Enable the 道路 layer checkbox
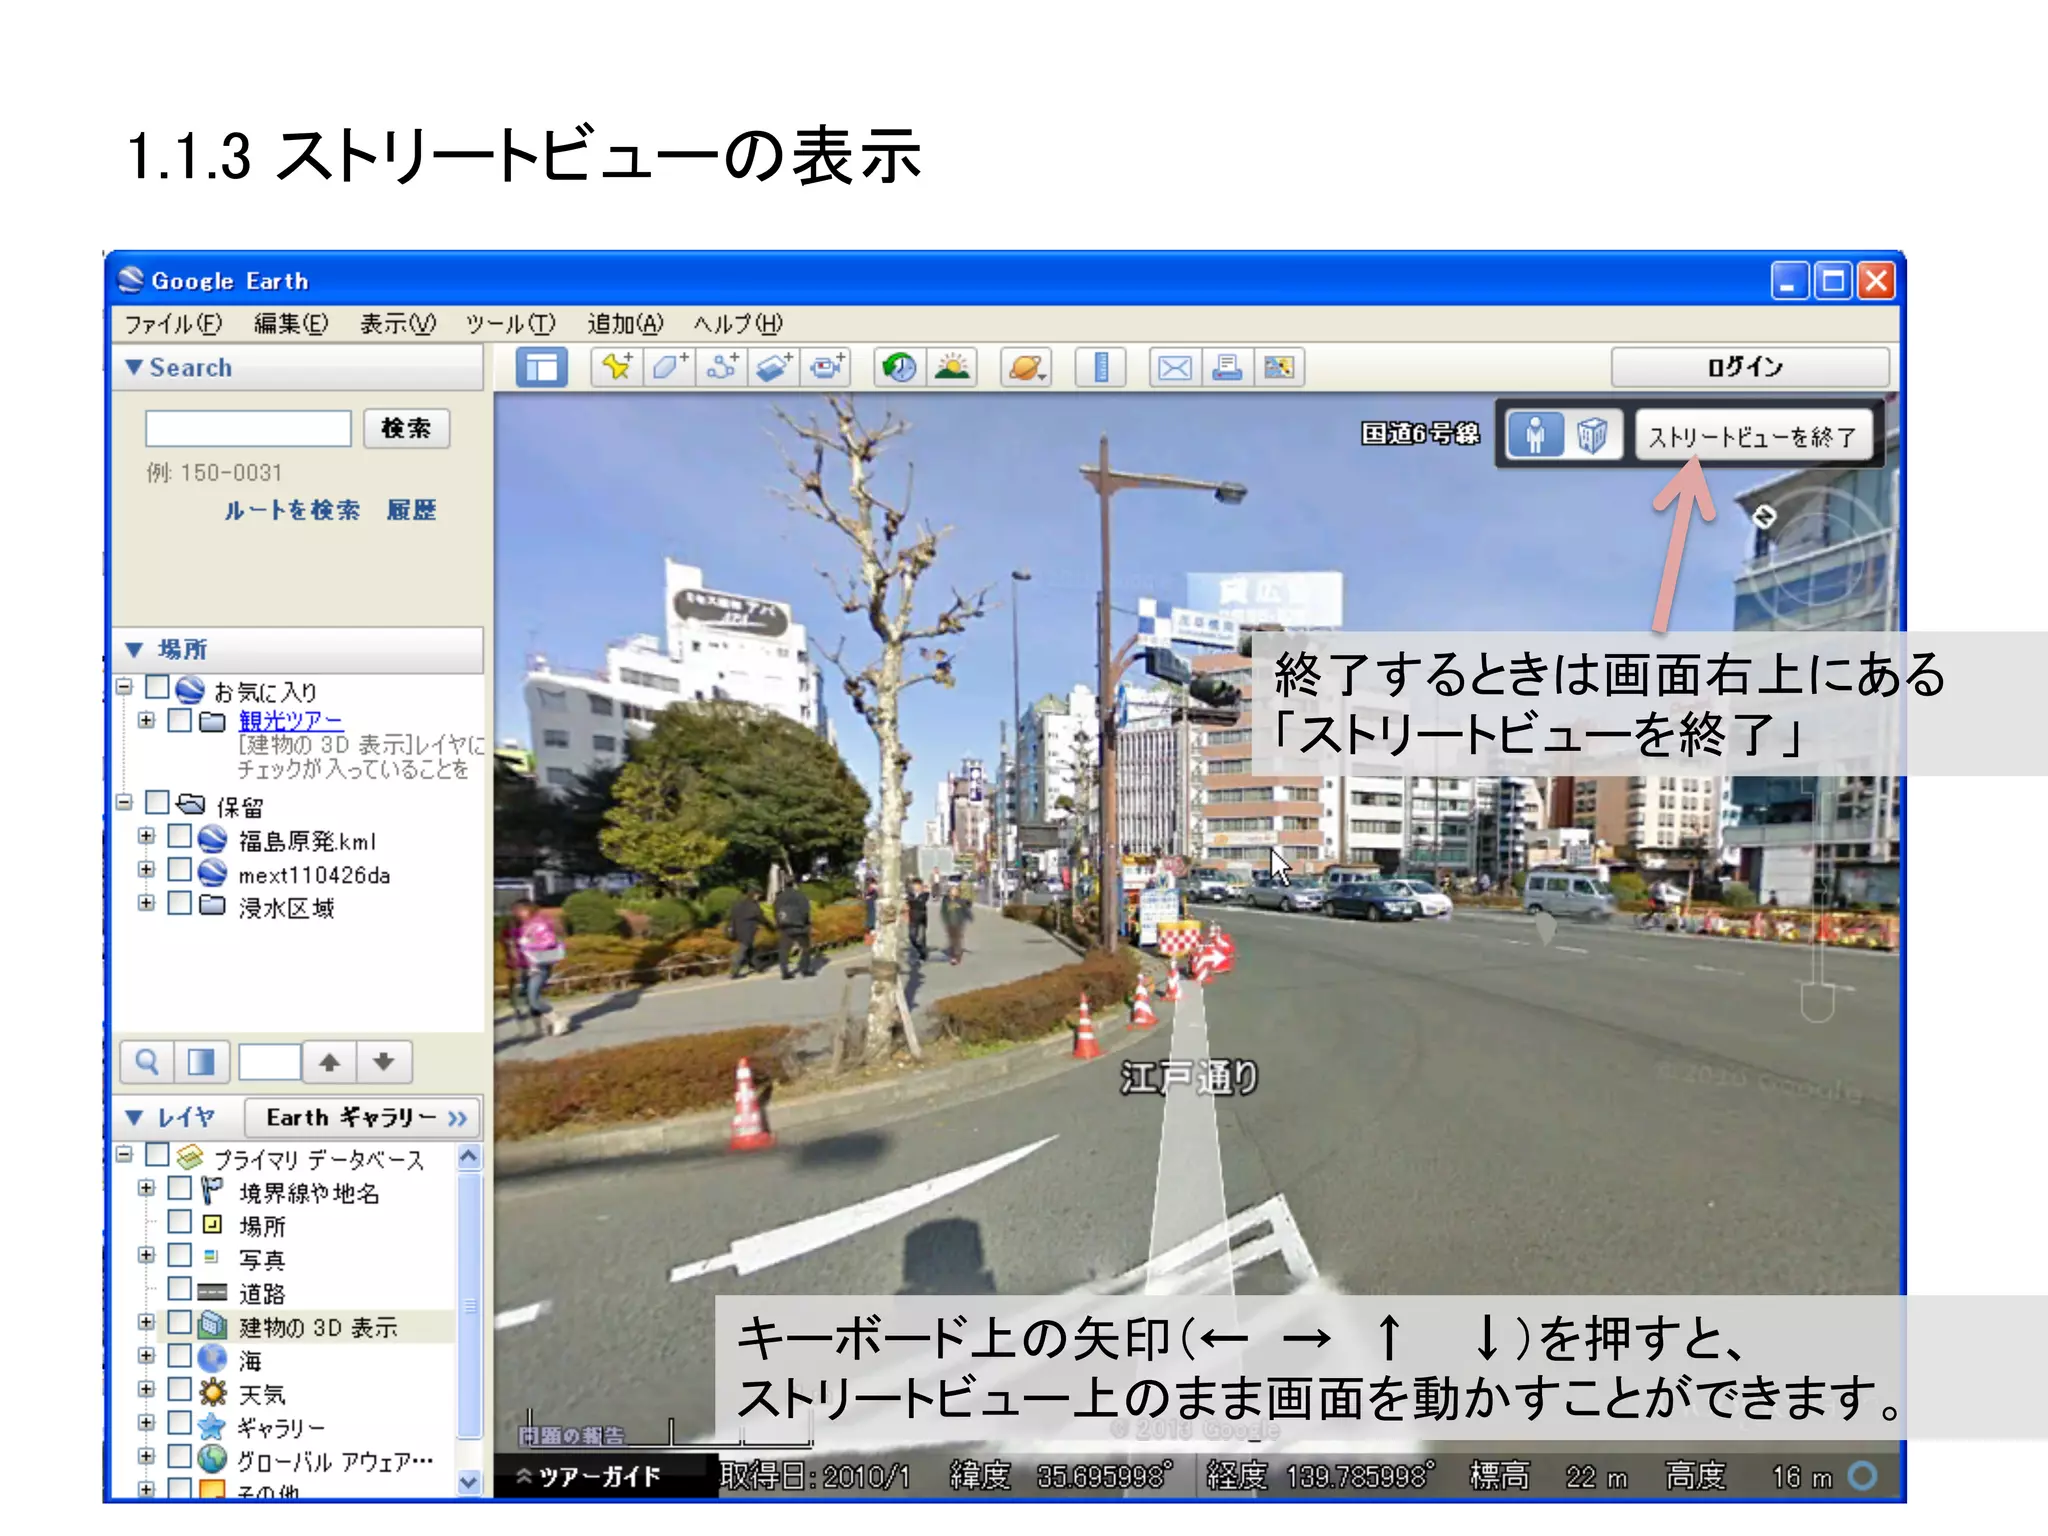Screen dimensions: 2048x1536 [x=180, y=1288]
